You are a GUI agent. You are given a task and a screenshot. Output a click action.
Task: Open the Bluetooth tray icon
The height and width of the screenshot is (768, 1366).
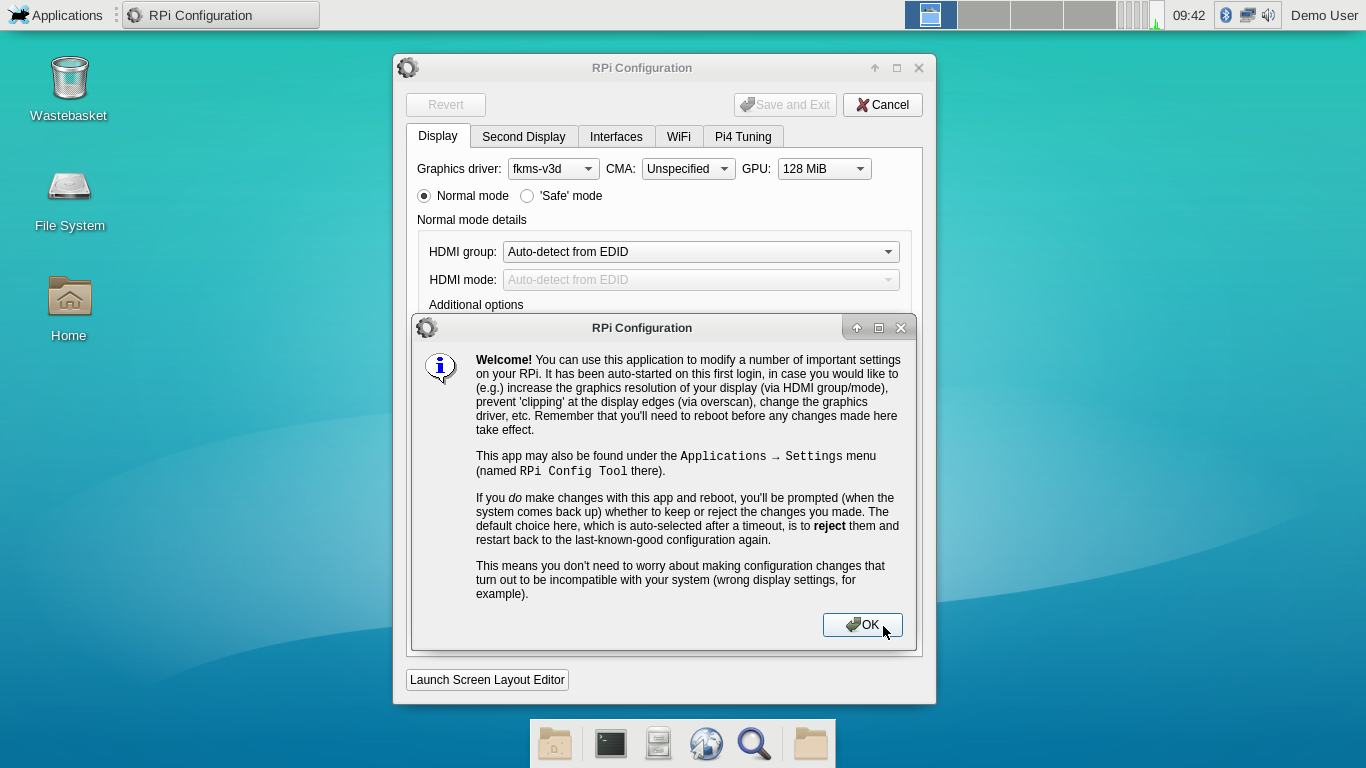point(1226,15)
